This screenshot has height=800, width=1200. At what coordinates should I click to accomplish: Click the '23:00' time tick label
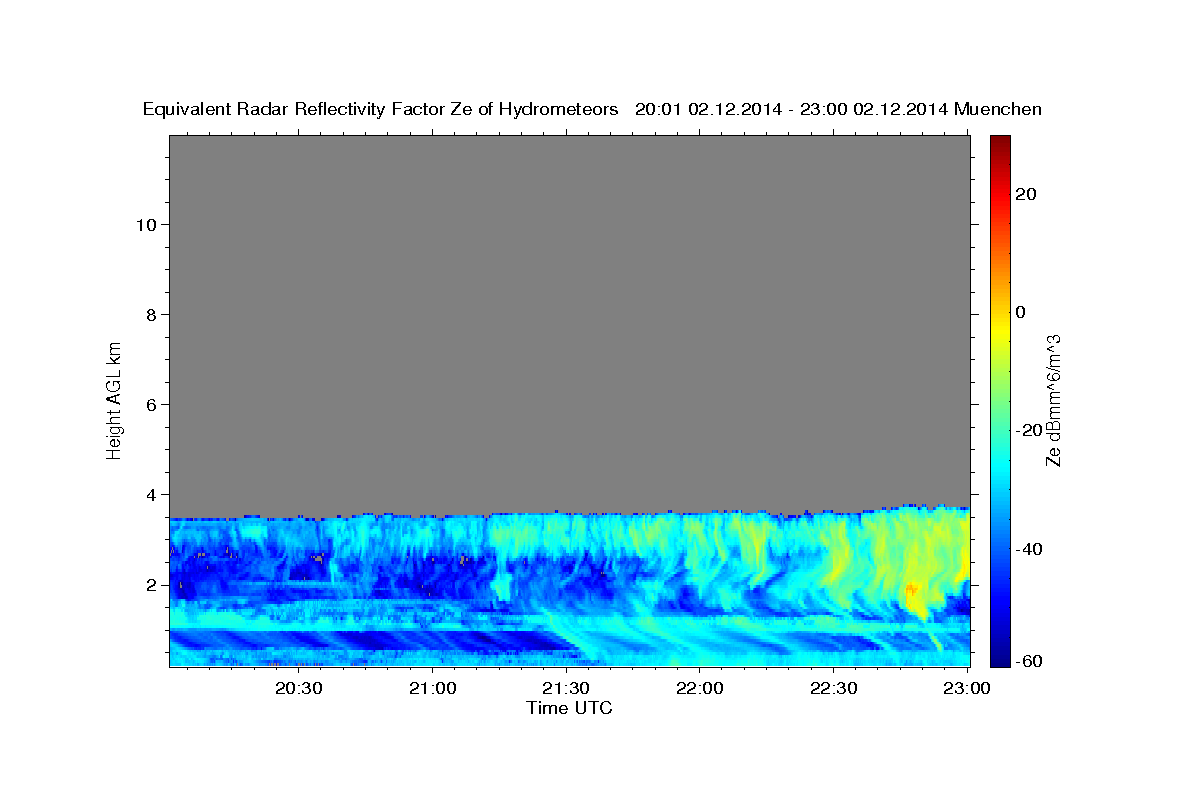(968, 688)
